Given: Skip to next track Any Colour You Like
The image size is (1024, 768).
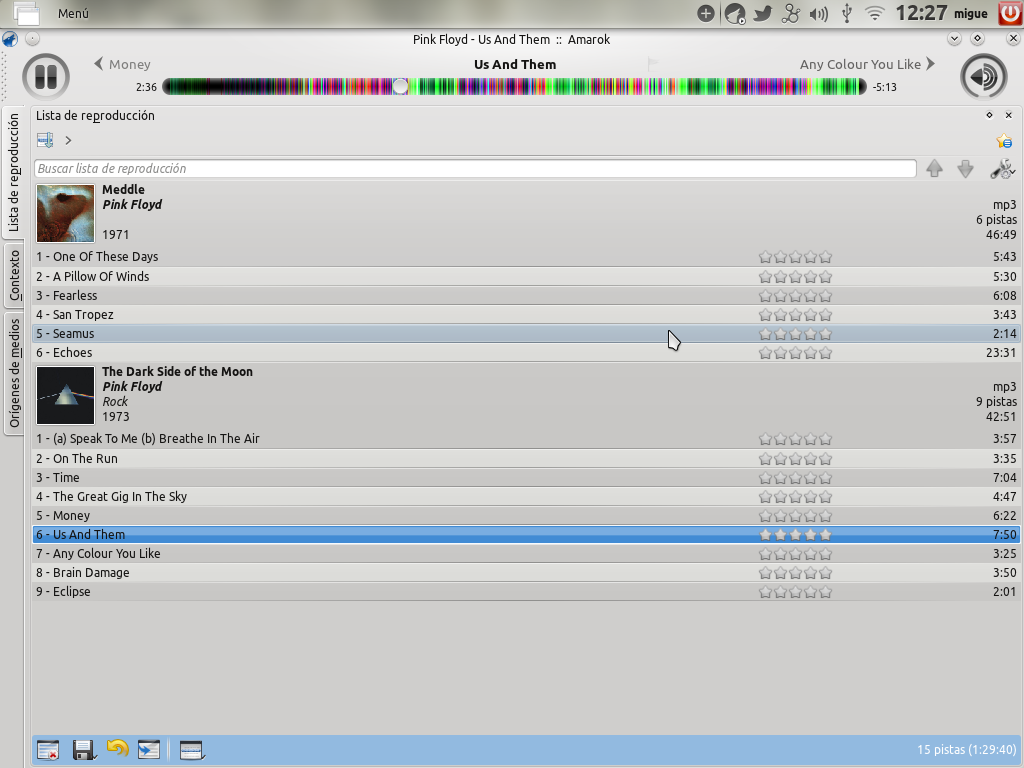Looking at the screenshot, I should coord(867,64).
